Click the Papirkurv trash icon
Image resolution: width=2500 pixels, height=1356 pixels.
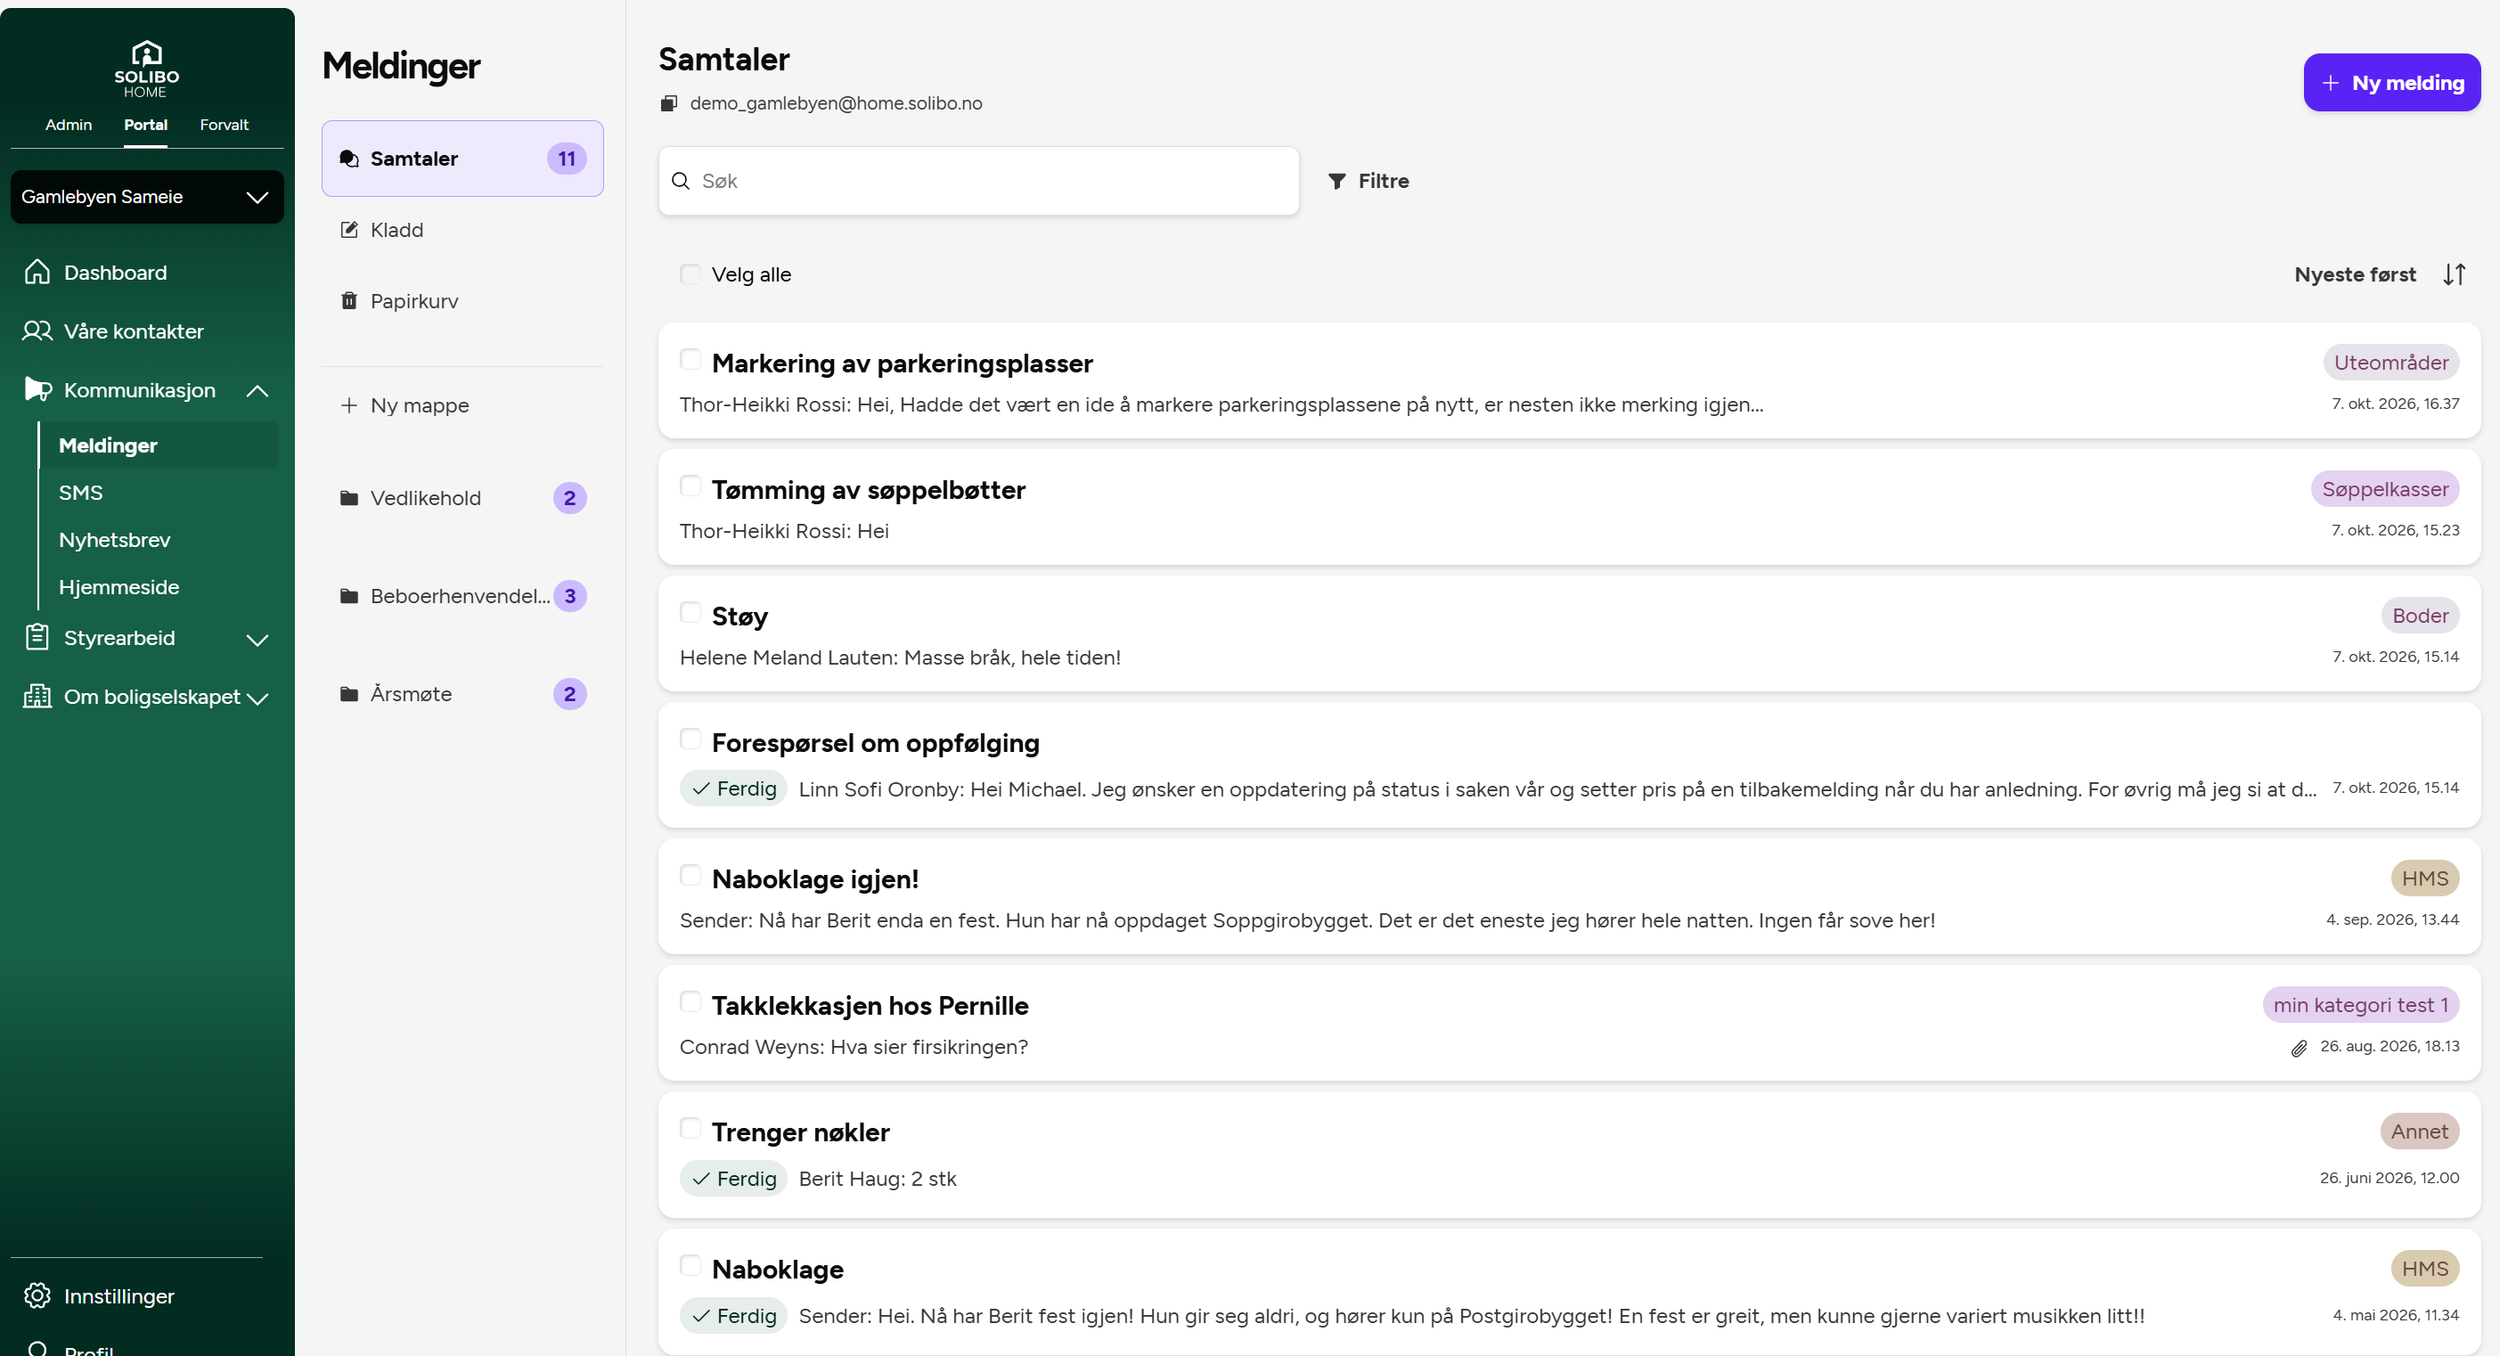pyautogui.click(x=349, y=301)
